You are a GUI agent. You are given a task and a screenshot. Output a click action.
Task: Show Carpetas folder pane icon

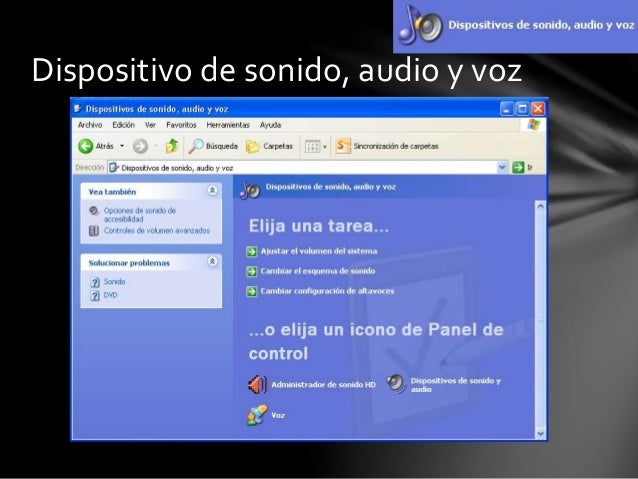point(253,147)
